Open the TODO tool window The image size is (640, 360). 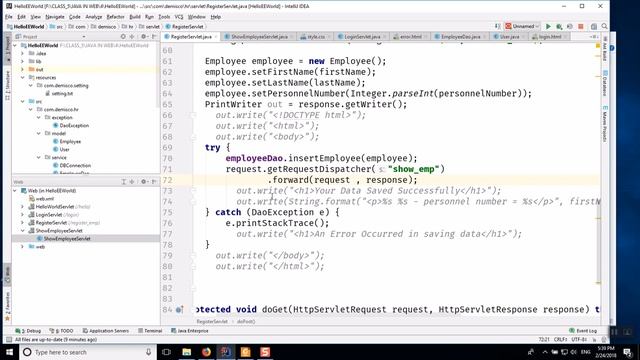point(61,331)
